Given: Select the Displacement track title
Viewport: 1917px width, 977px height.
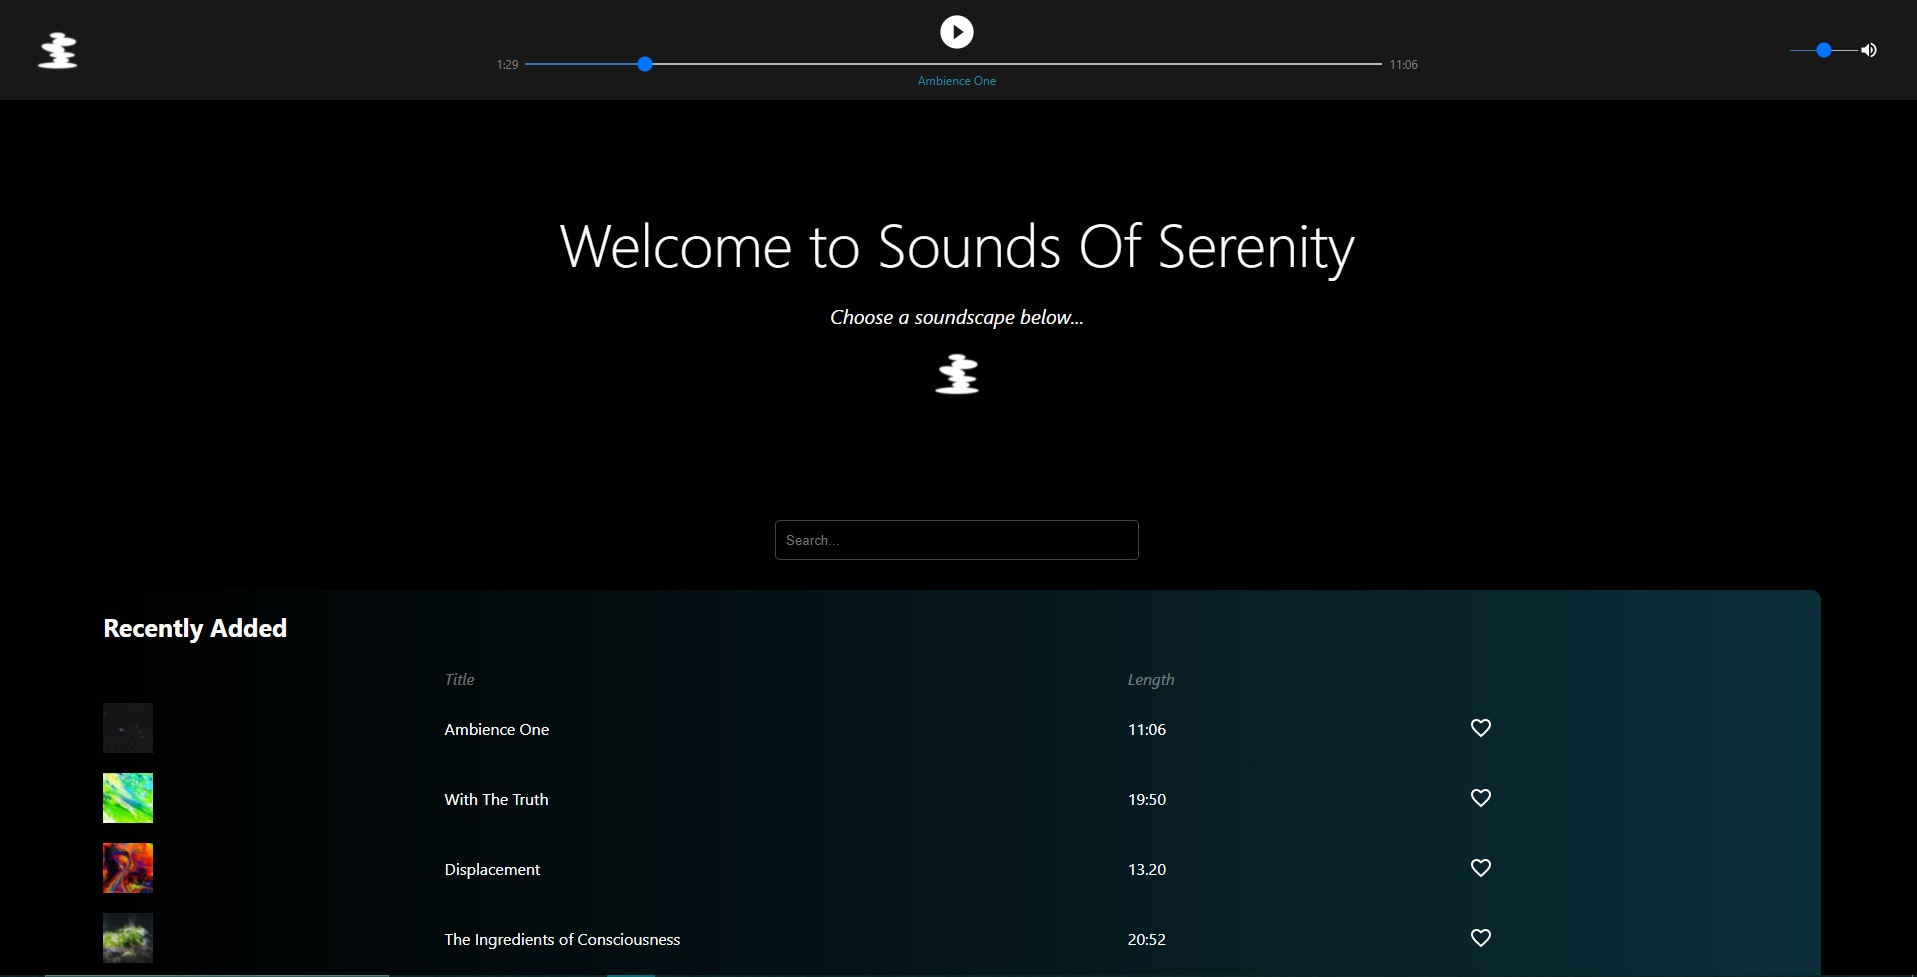Looking at the screenshot, I should (x=492, y=870).
